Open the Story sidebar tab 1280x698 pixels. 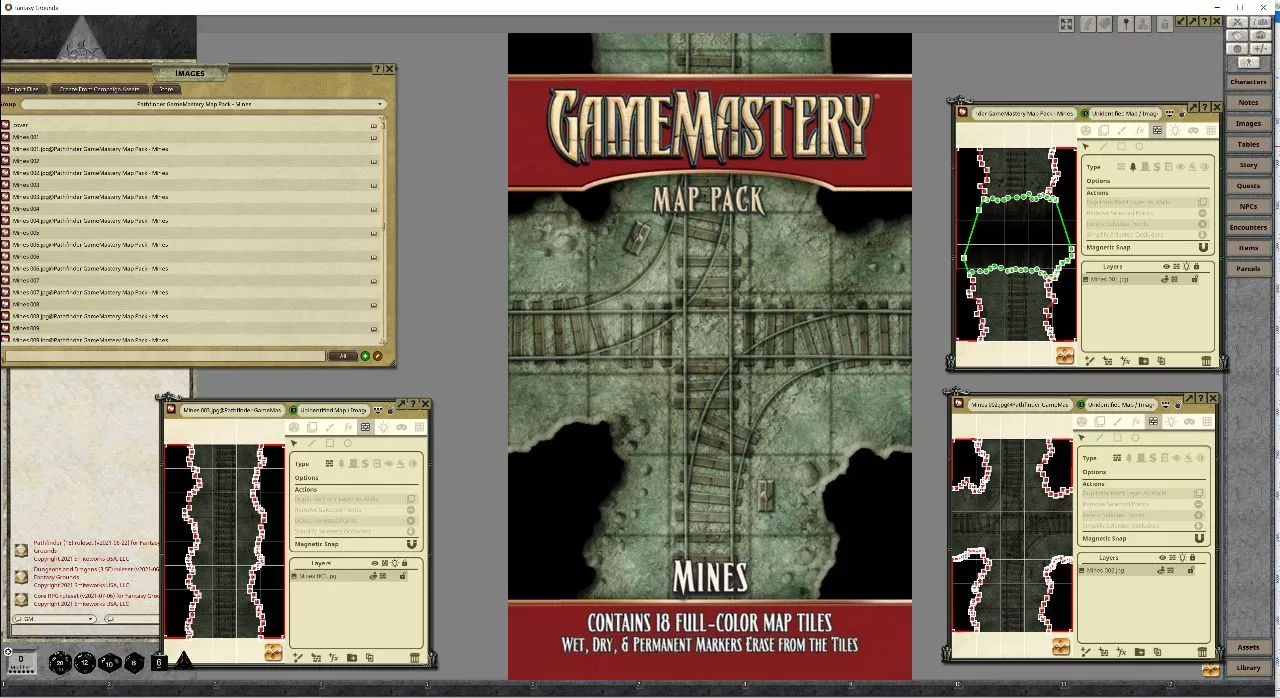pyautogui.click(x=1248, y=165)
